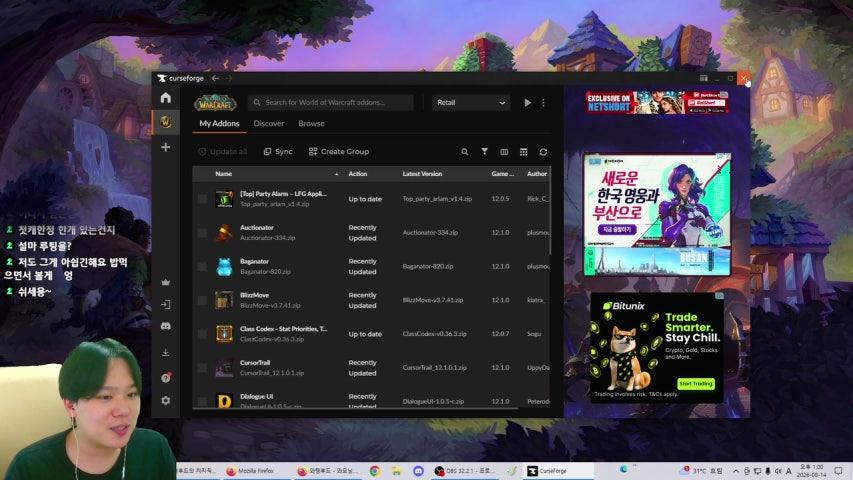Click the Start Trading button in Bitunix ad

coord(696,384)
